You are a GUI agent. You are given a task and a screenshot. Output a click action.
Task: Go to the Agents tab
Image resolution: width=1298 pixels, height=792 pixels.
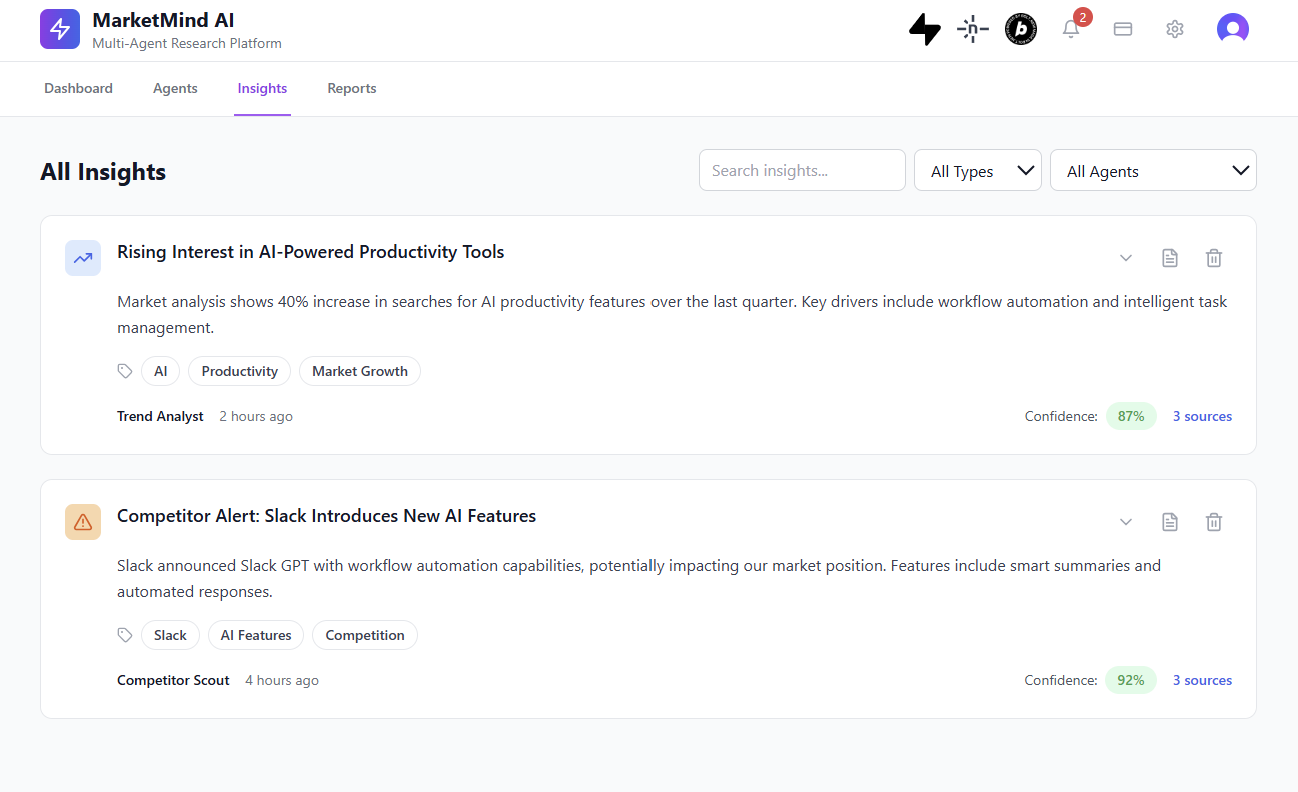pyautogui.click(x=175, y=89)
